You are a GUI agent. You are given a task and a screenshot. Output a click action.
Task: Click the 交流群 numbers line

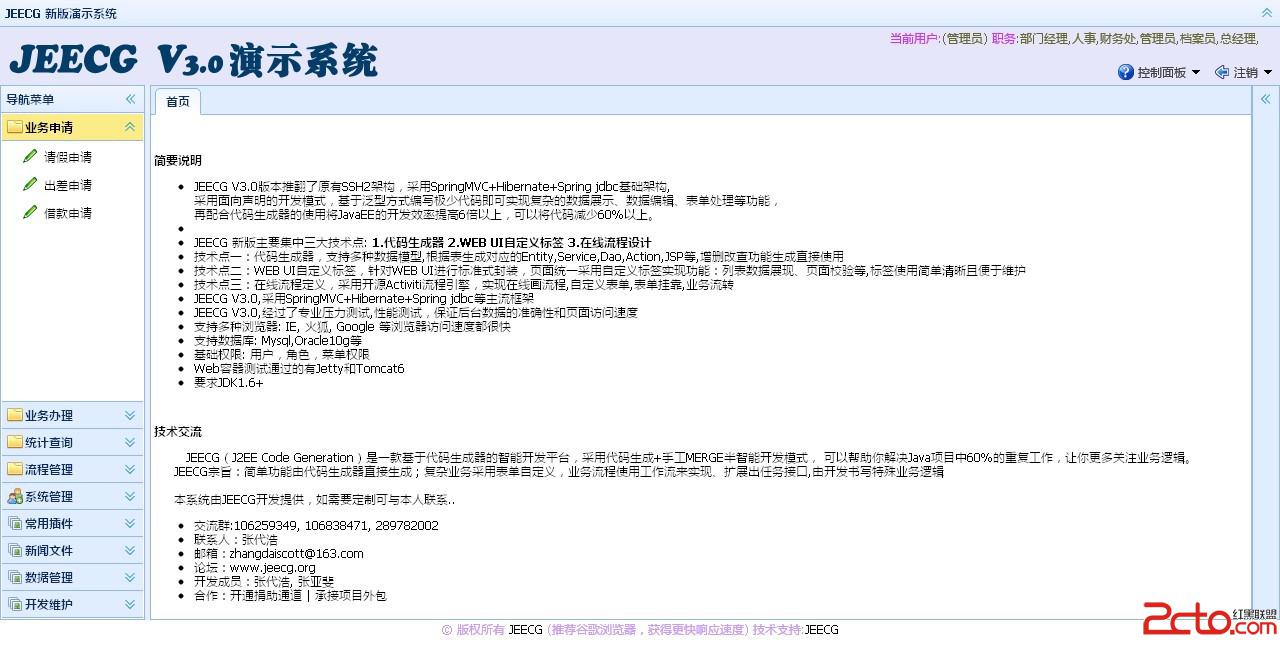316,525
